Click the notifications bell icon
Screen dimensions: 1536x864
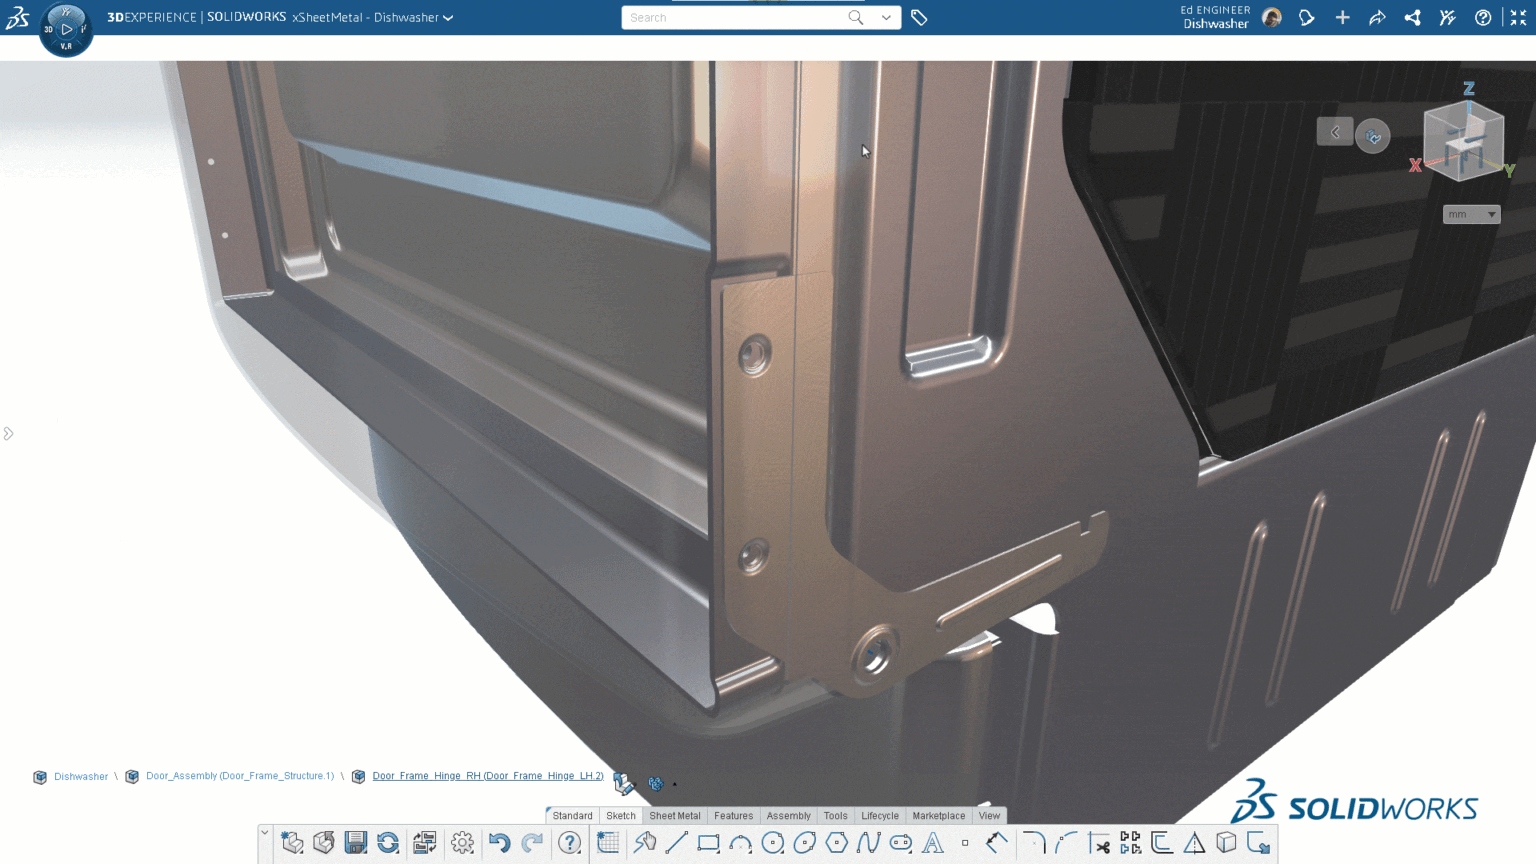coord(1307,17)
